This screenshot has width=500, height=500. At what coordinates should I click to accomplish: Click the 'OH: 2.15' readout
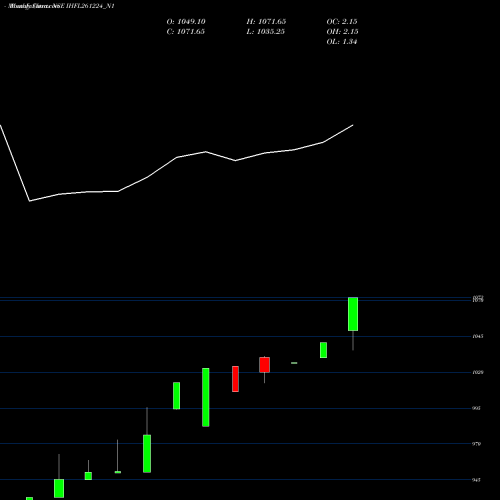coord(342,32)
